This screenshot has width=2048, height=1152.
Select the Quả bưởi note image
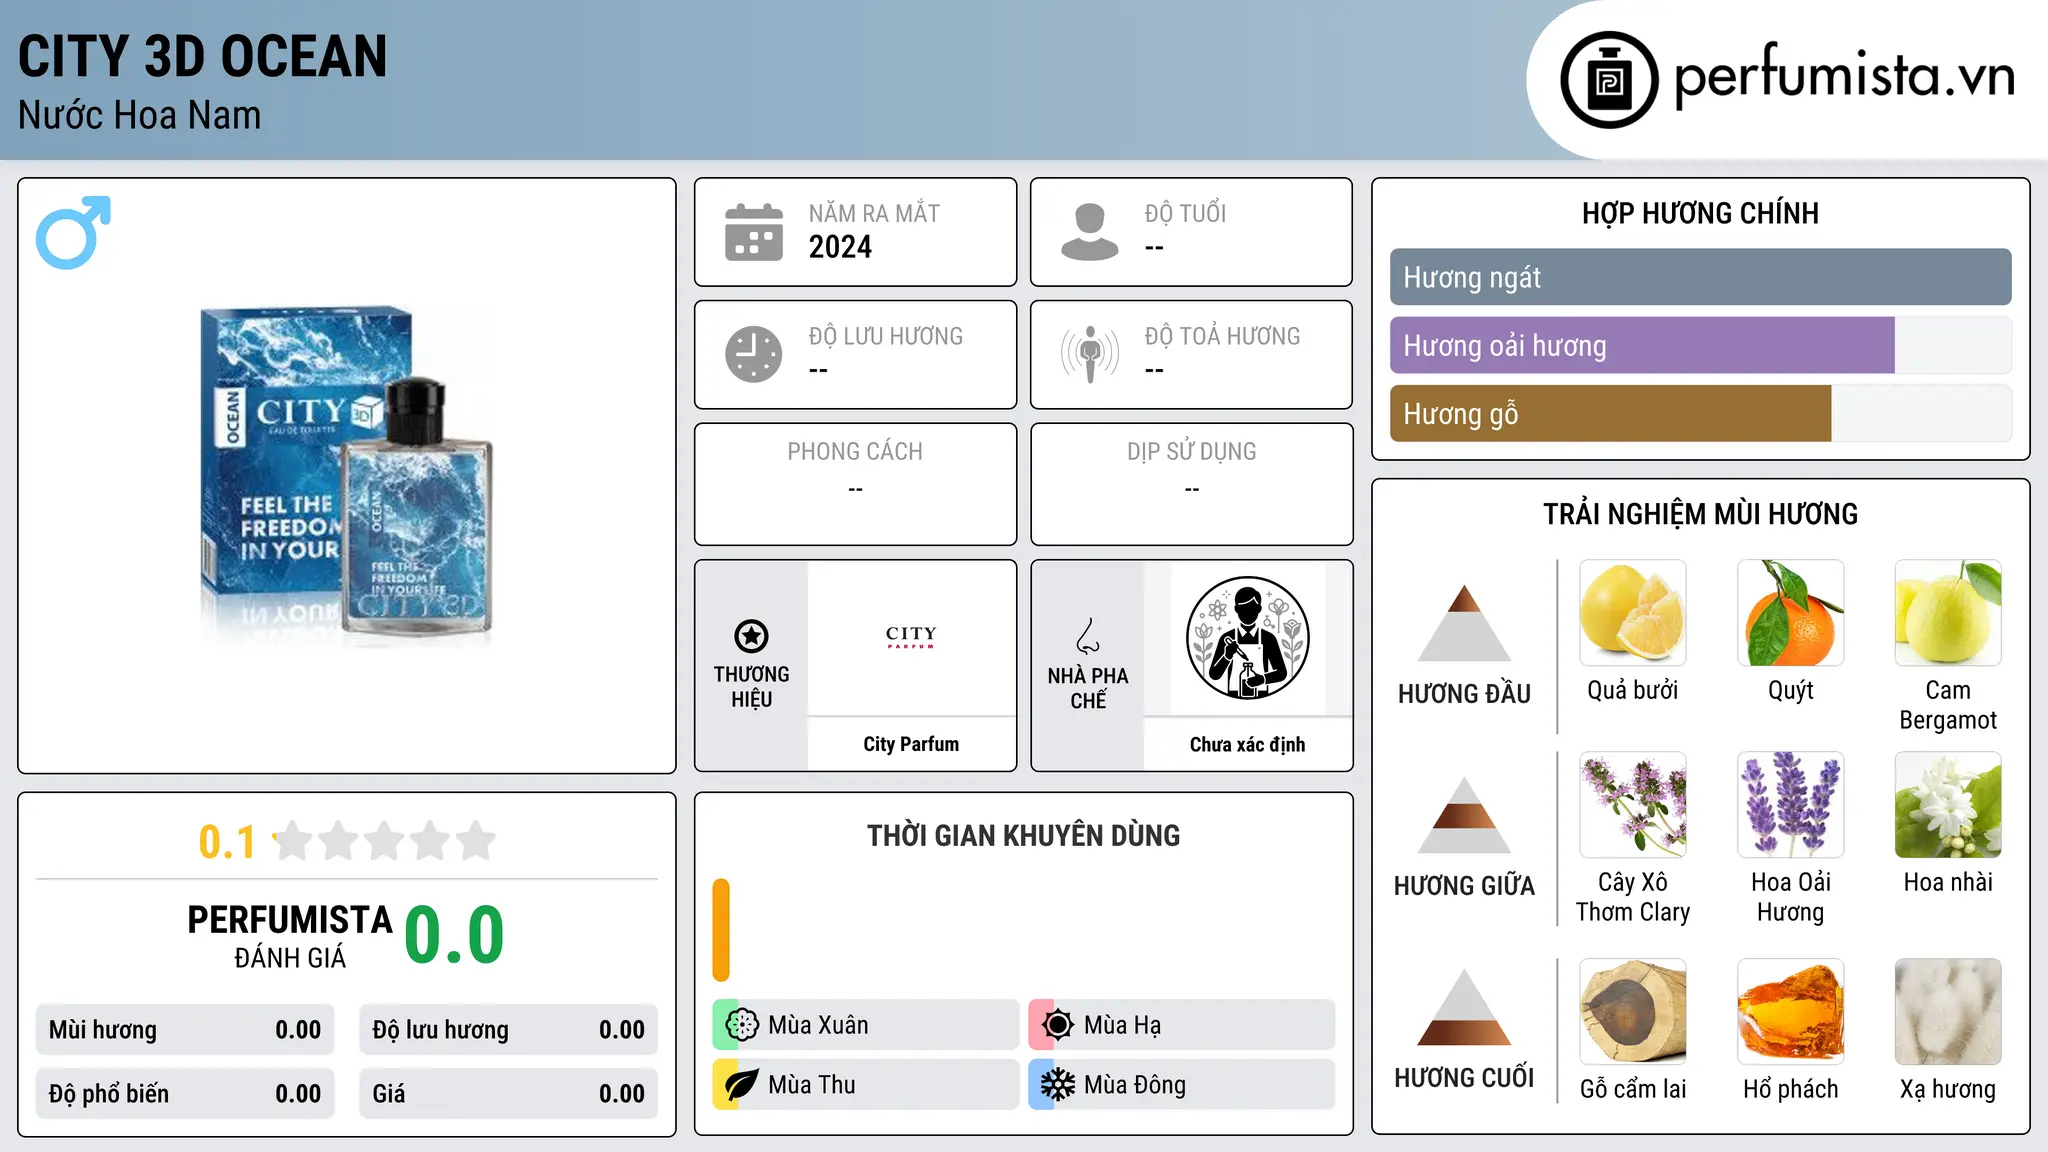coord(1633,613)
